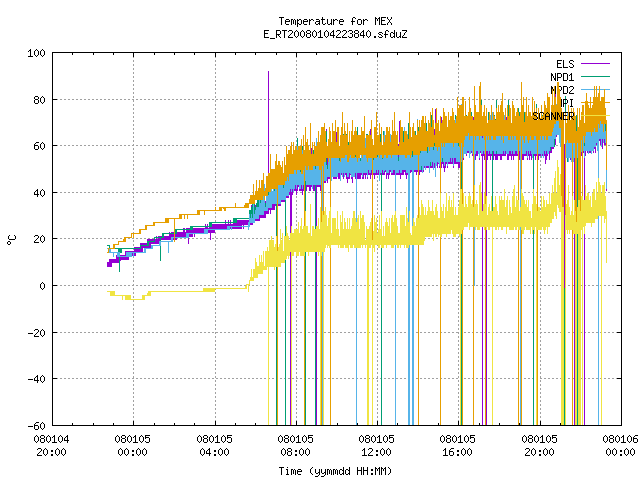Click the y-axis value -40
This screenshot has width=640, height=480.
[x=36, y=379]
